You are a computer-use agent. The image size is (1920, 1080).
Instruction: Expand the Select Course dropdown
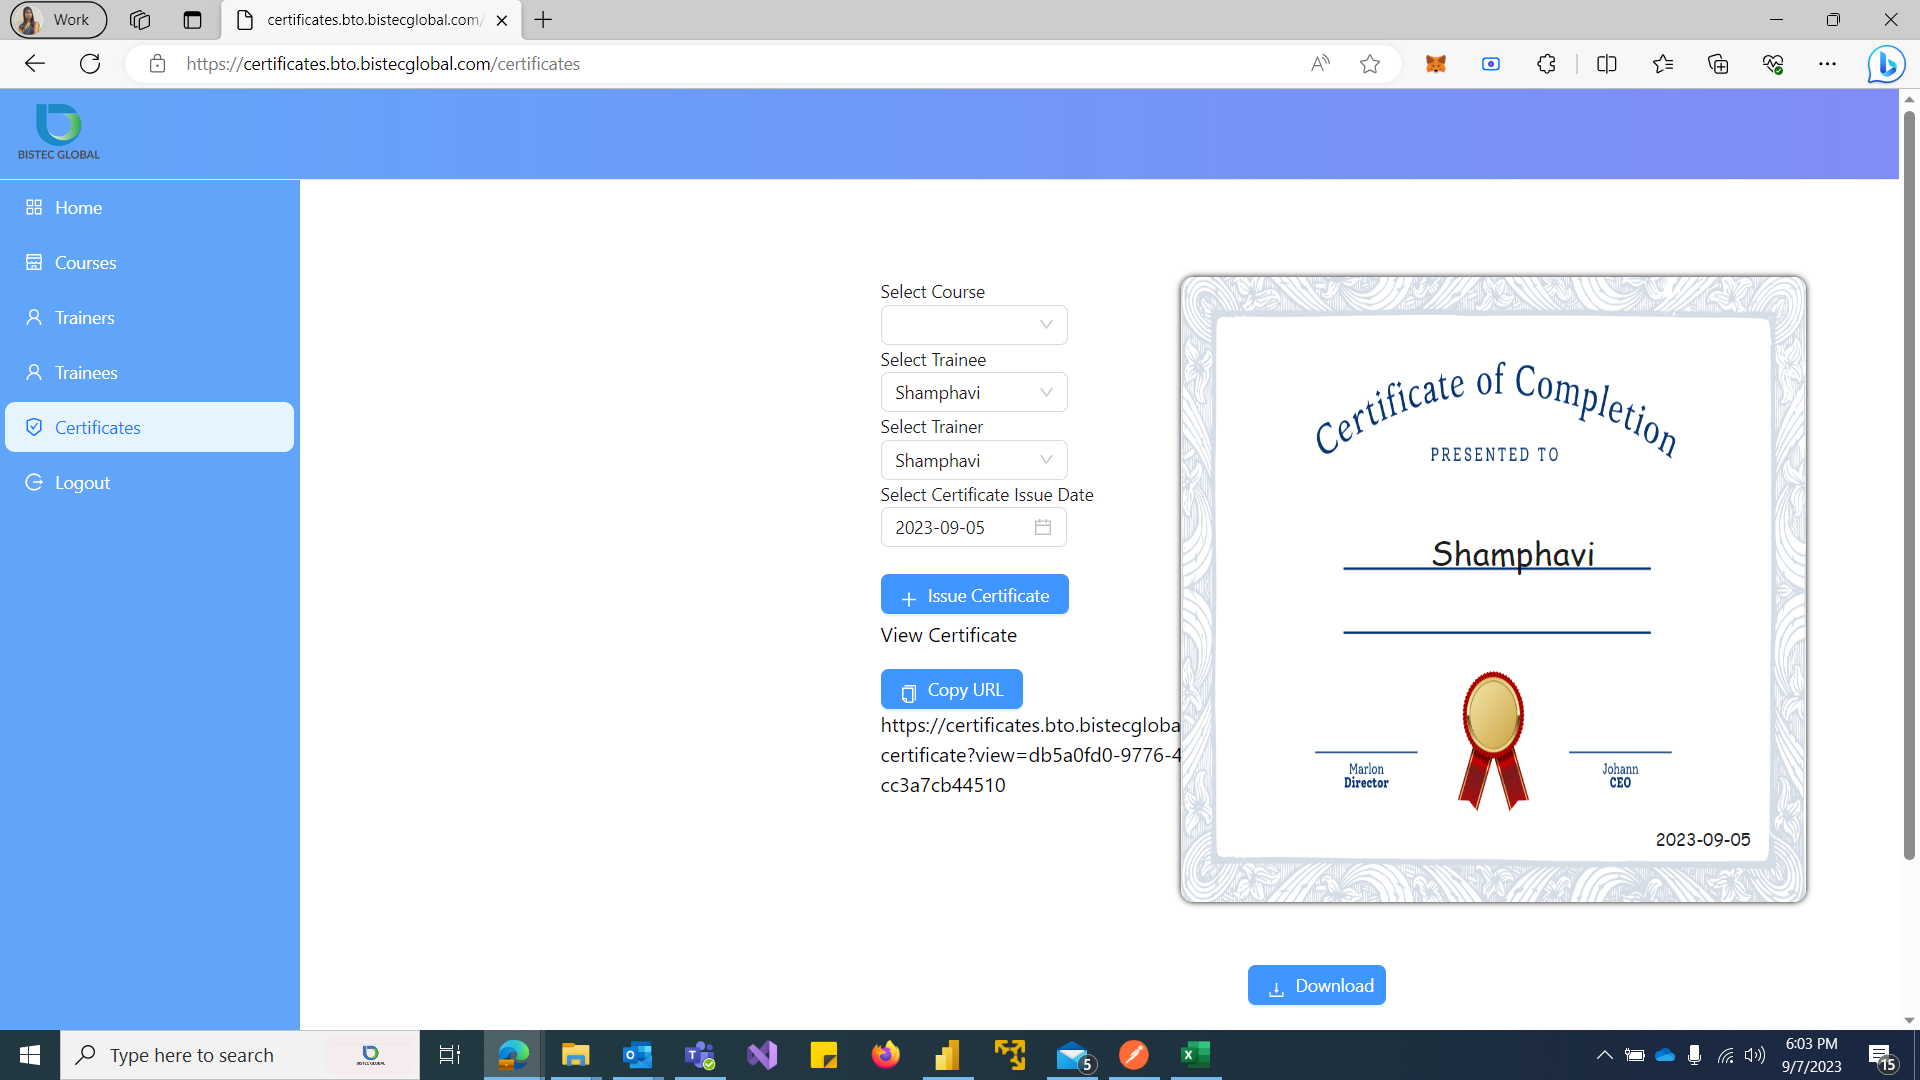click(973, 324)
